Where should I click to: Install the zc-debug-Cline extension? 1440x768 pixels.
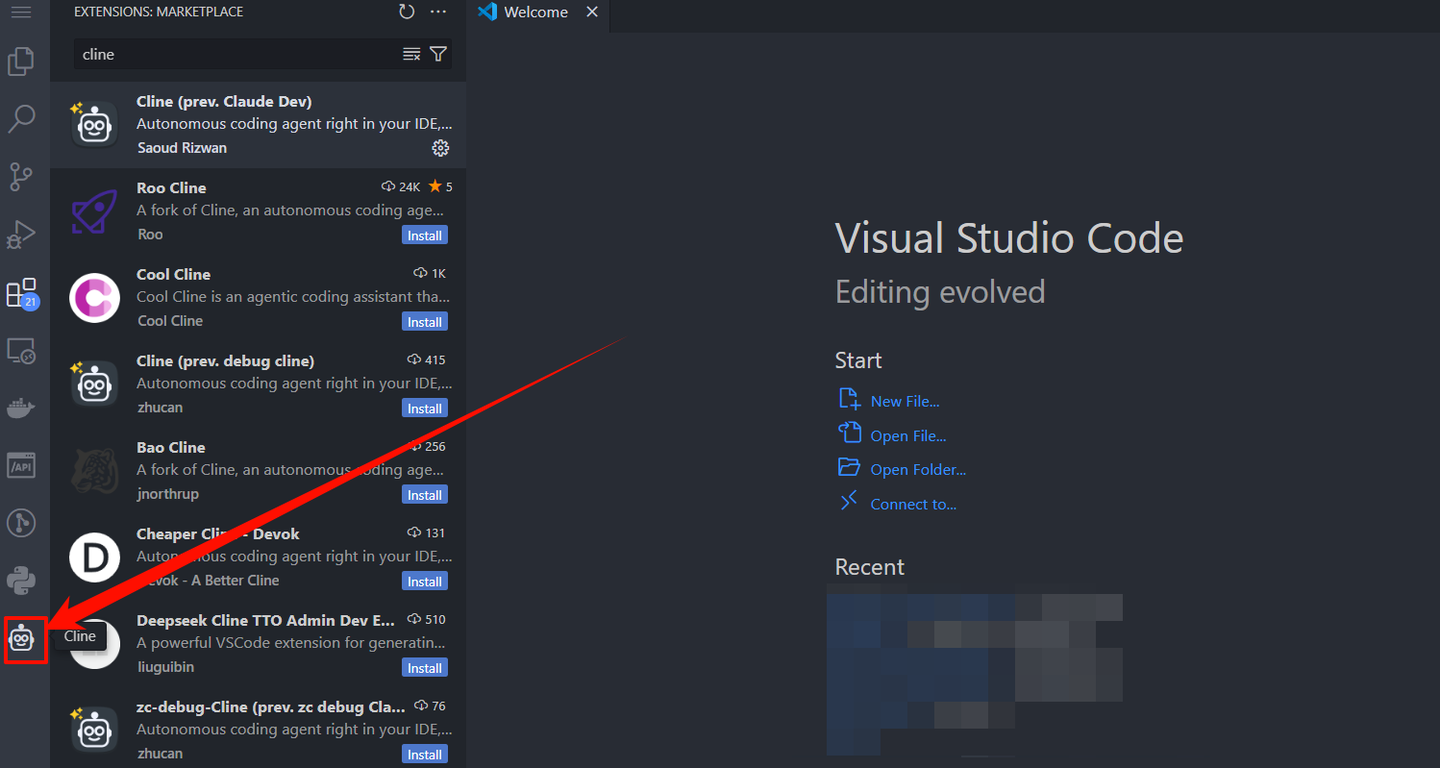pos(425,754)
